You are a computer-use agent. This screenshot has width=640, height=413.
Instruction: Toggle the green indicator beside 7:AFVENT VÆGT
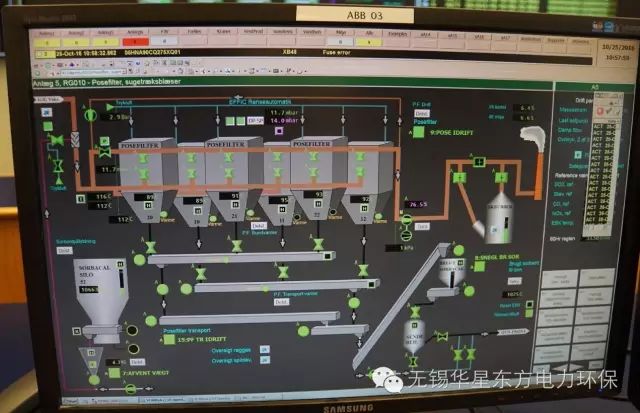pyautogui.click(x=112, y=374)
